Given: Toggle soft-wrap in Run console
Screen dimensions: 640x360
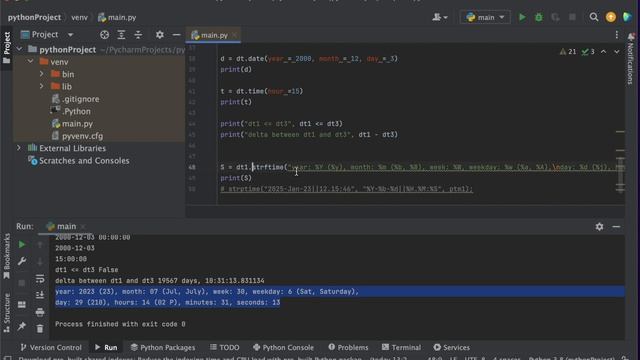Looking at the screenshot, I should click(x=40, y=279).
